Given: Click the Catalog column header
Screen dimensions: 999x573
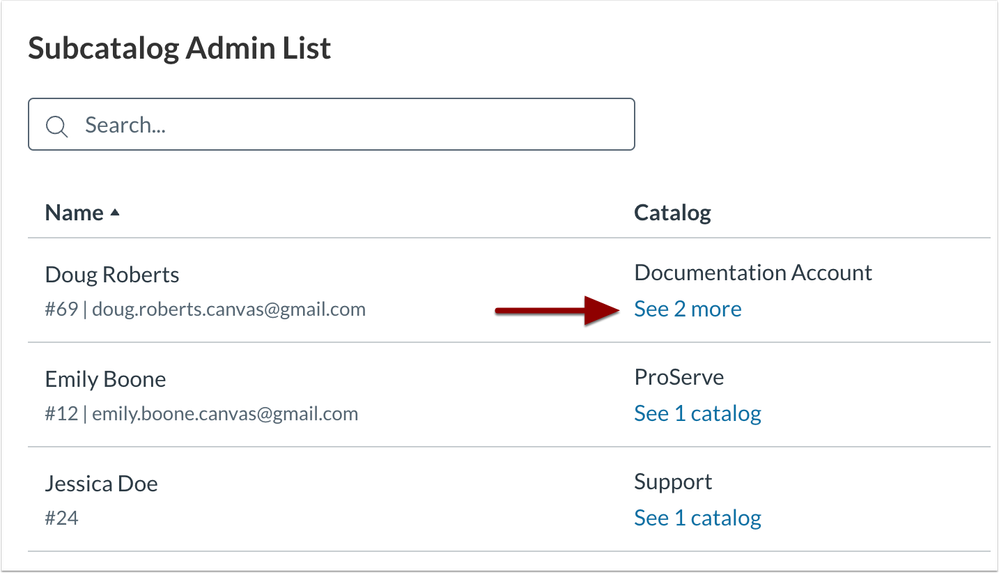Looking at the screenshot, I should 672,213.
